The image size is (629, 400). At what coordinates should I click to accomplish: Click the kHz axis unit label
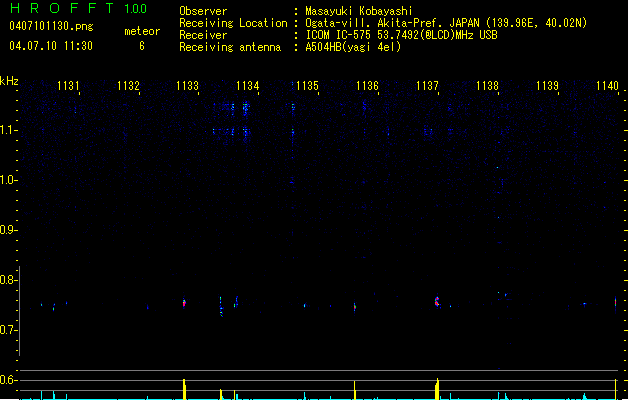click(x=9, y=81)
